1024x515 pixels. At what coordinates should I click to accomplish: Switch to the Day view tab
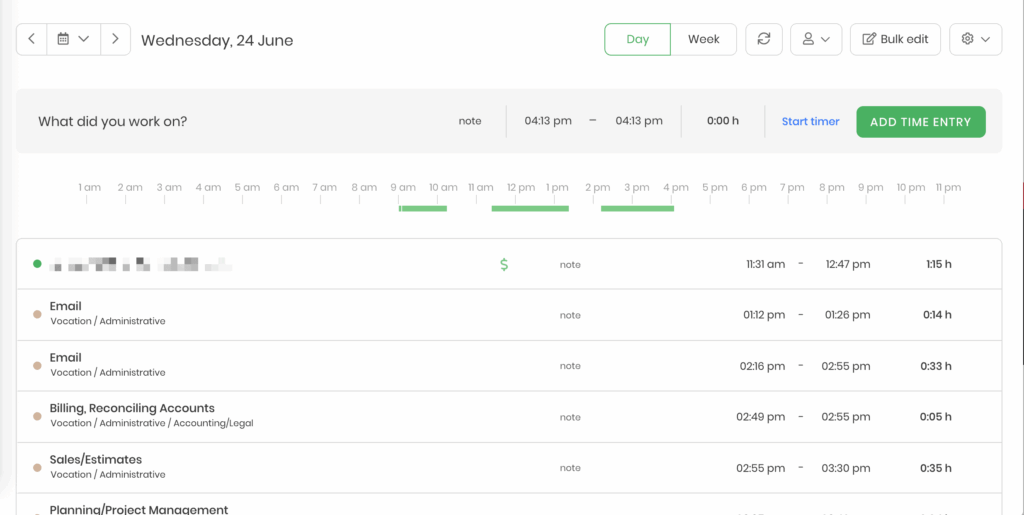coord(637,40)
